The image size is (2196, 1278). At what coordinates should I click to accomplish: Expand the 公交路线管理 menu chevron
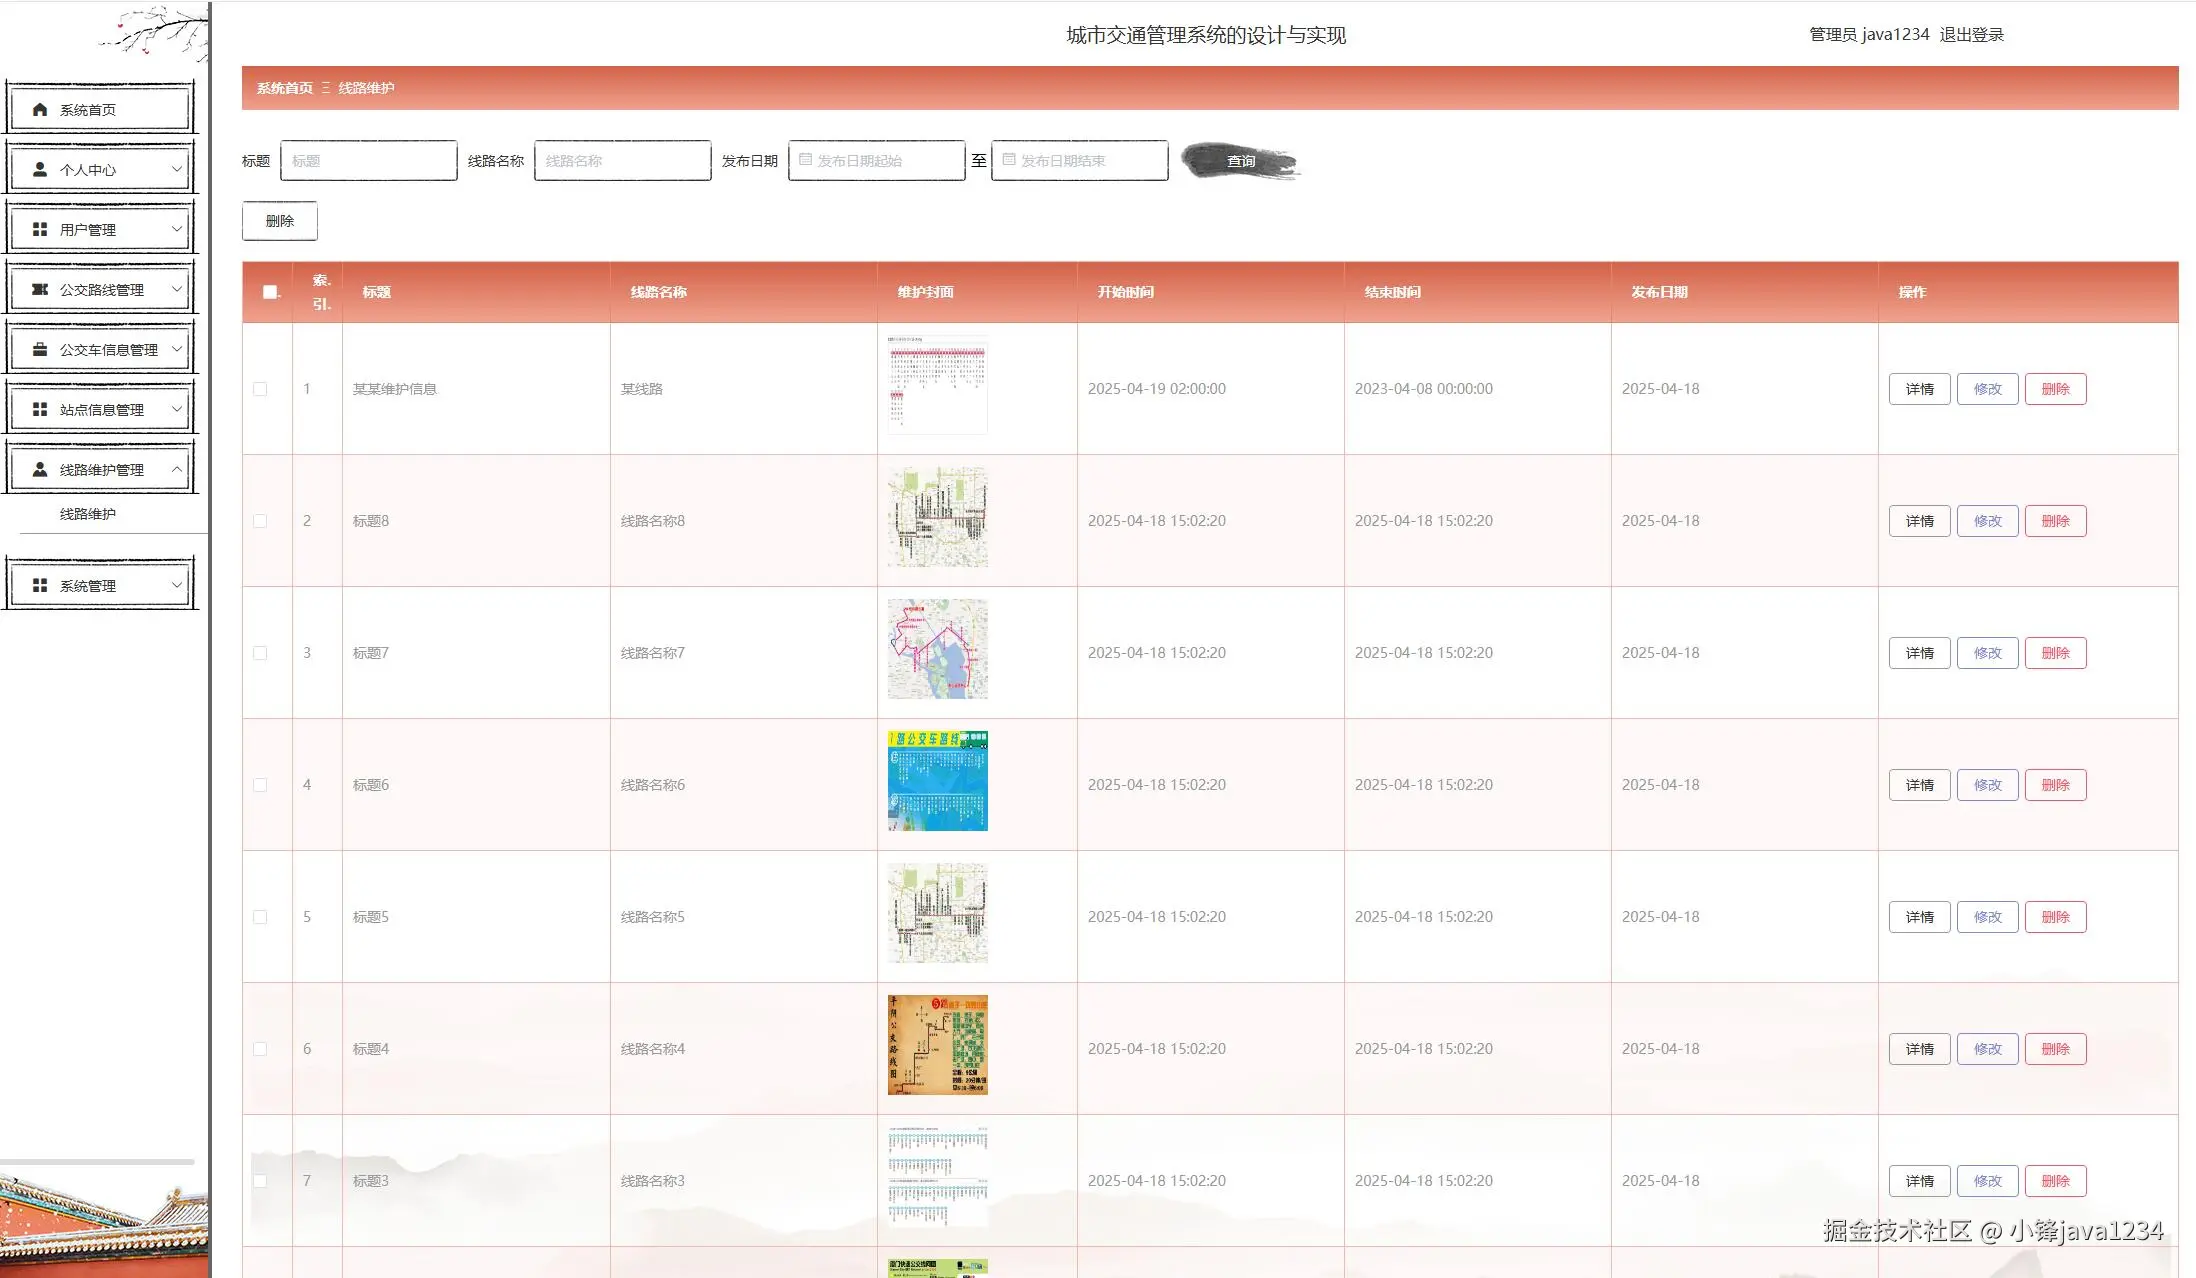[177, 289]
